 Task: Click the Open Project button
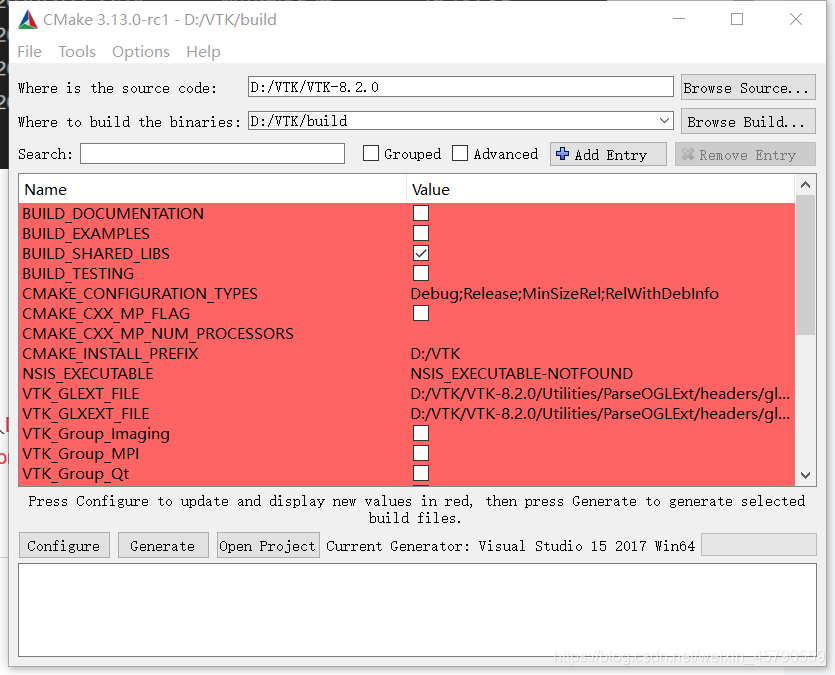268,546
